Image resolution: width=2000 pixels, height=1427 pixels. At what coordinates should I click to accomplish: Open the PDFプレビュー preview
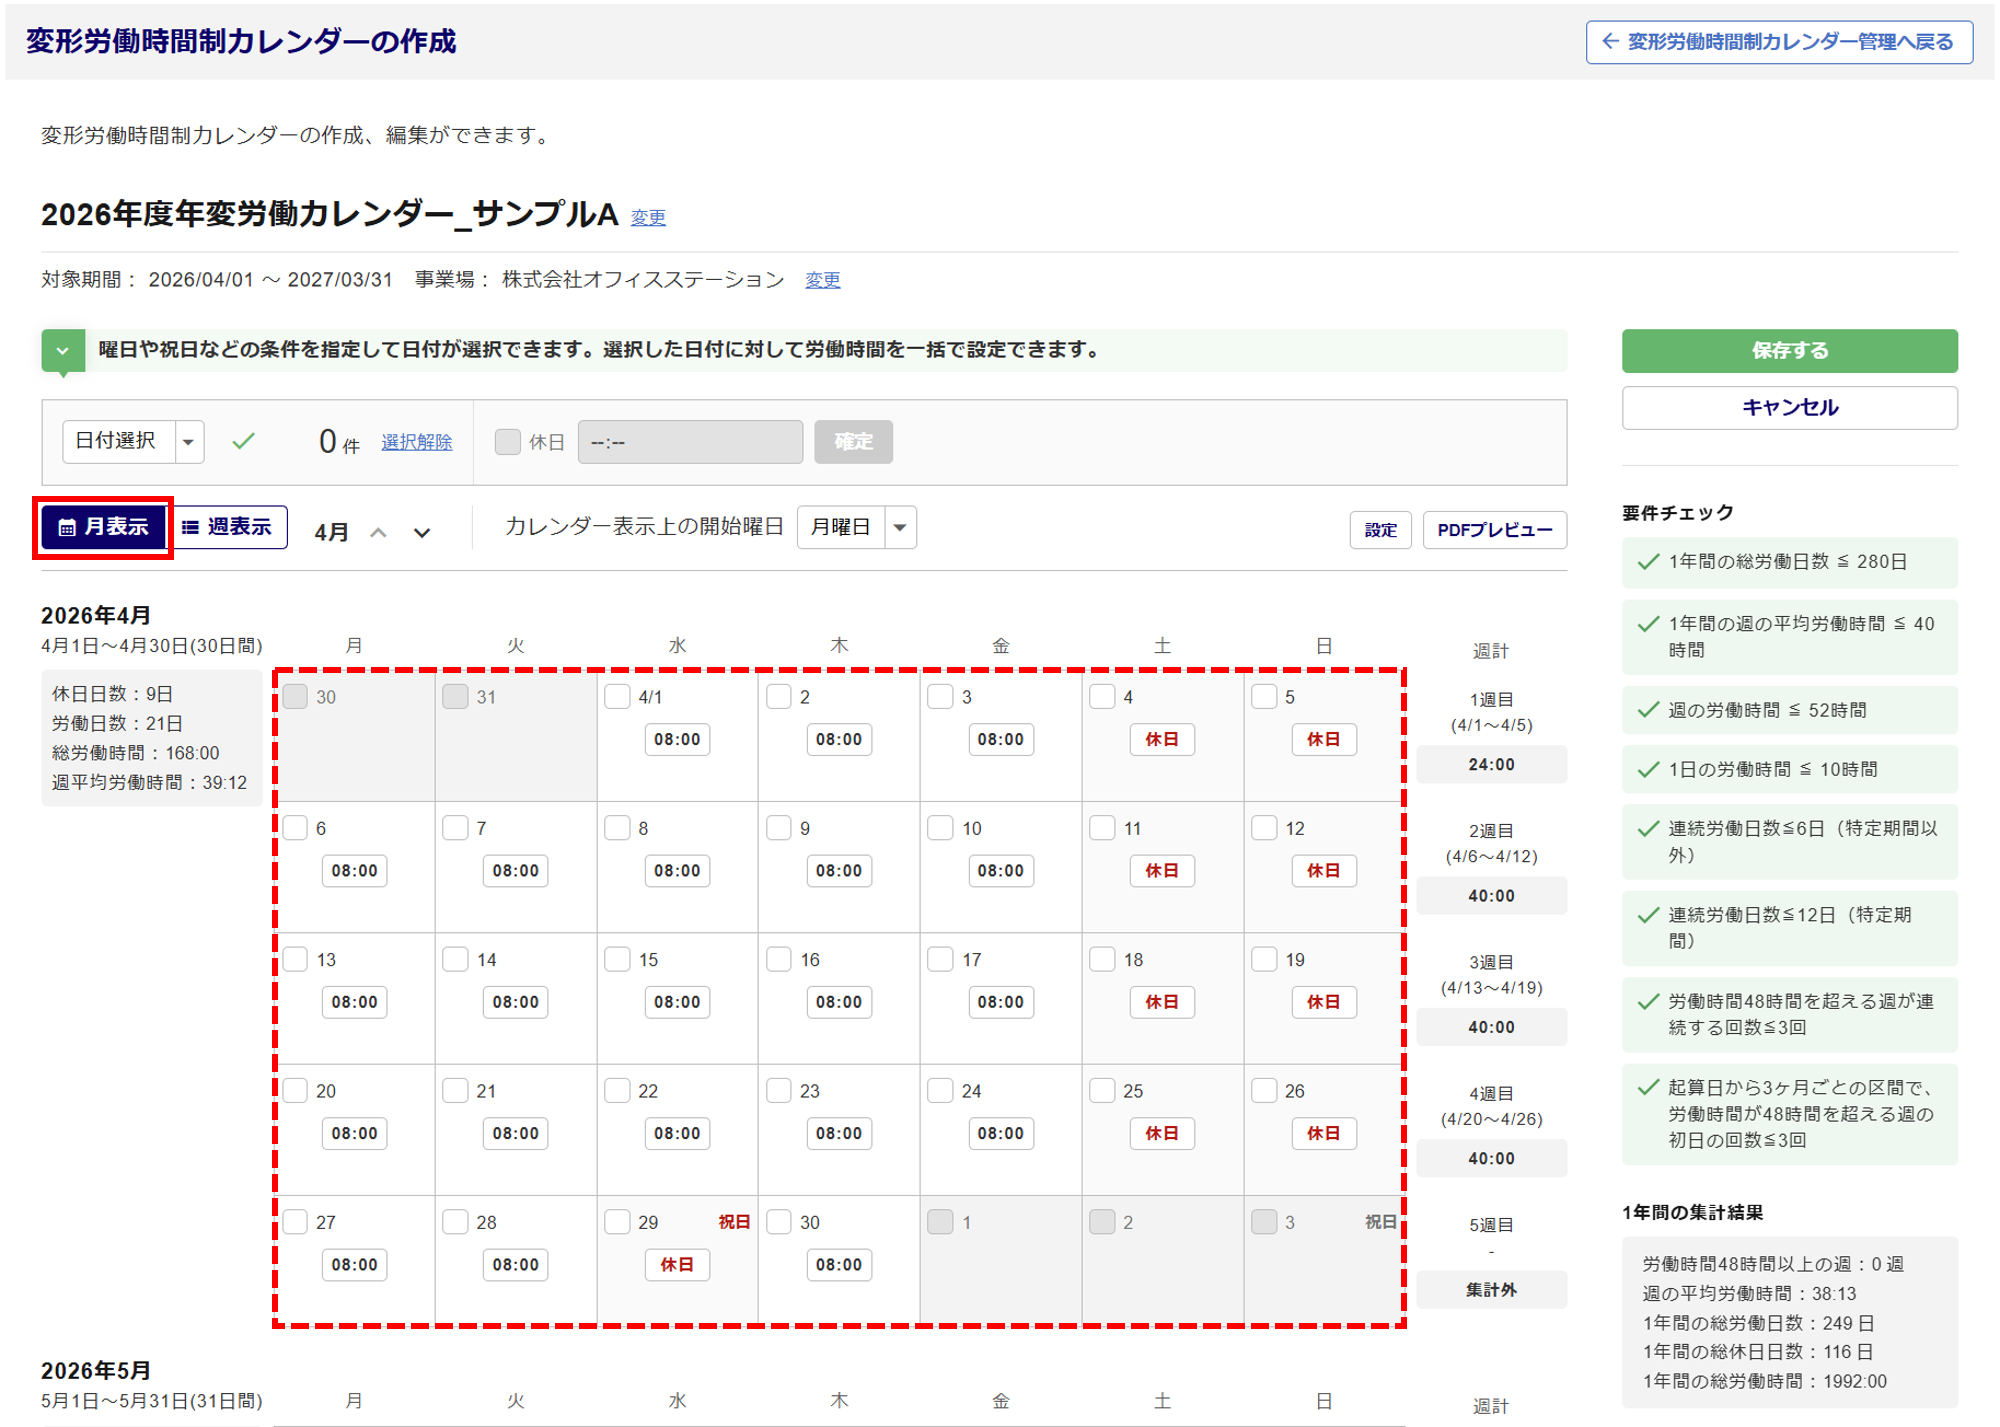[x=1493, y=530]
